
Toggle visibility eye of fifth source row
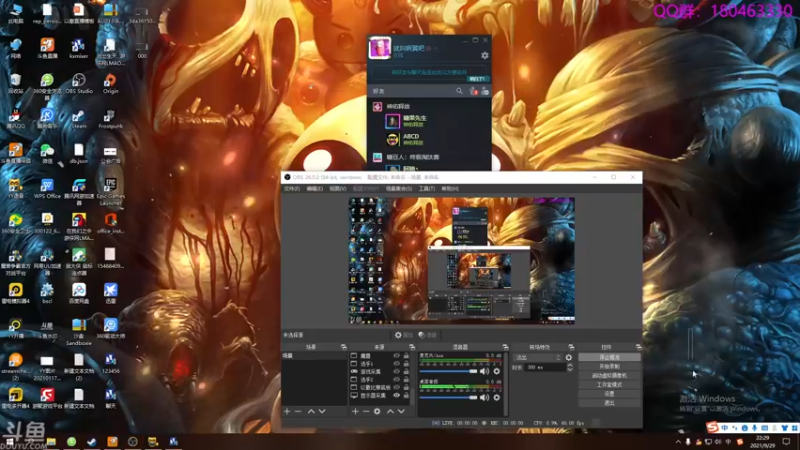click(x=396, y=387)
